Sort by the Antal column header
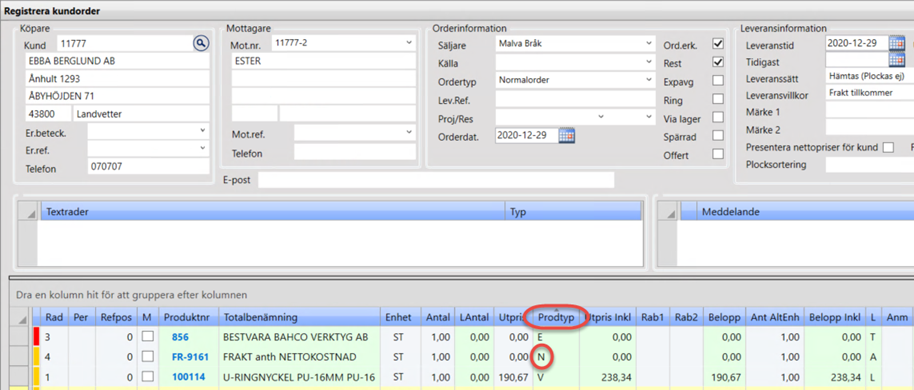914x390 pixels. click(437, 318)
